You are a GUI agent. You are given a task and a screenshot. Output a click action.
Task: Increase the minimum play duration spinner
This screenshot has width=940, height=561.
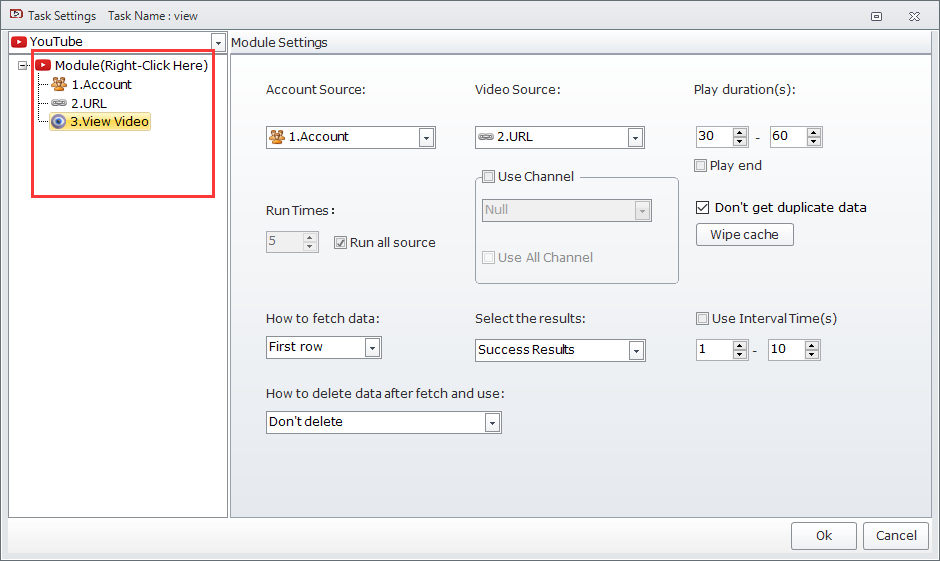740,132
